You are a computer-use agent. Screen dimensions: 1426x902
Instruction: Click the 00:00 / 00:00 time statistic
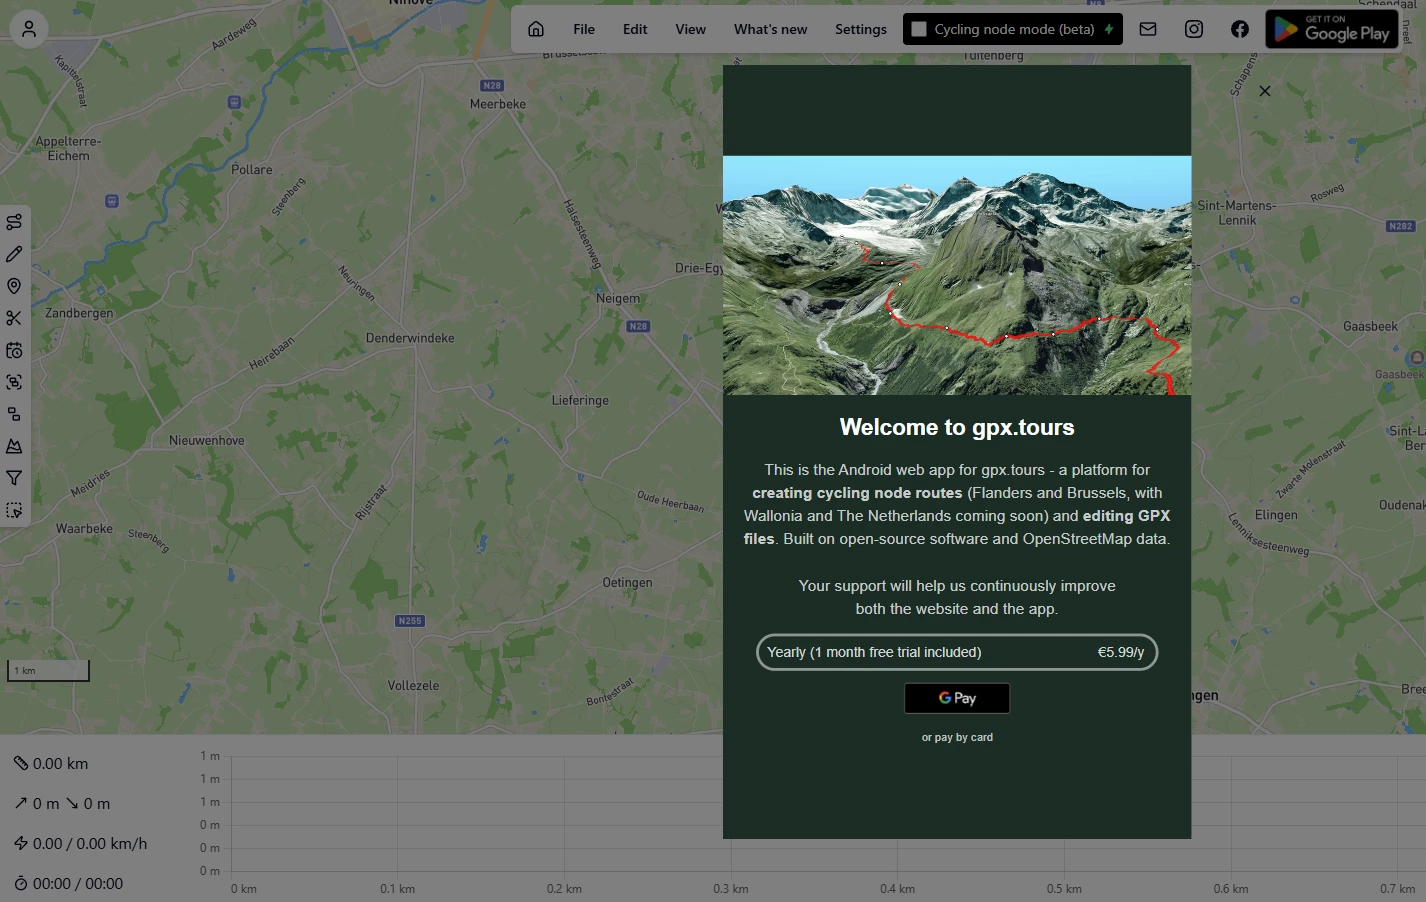coord(68,883)
